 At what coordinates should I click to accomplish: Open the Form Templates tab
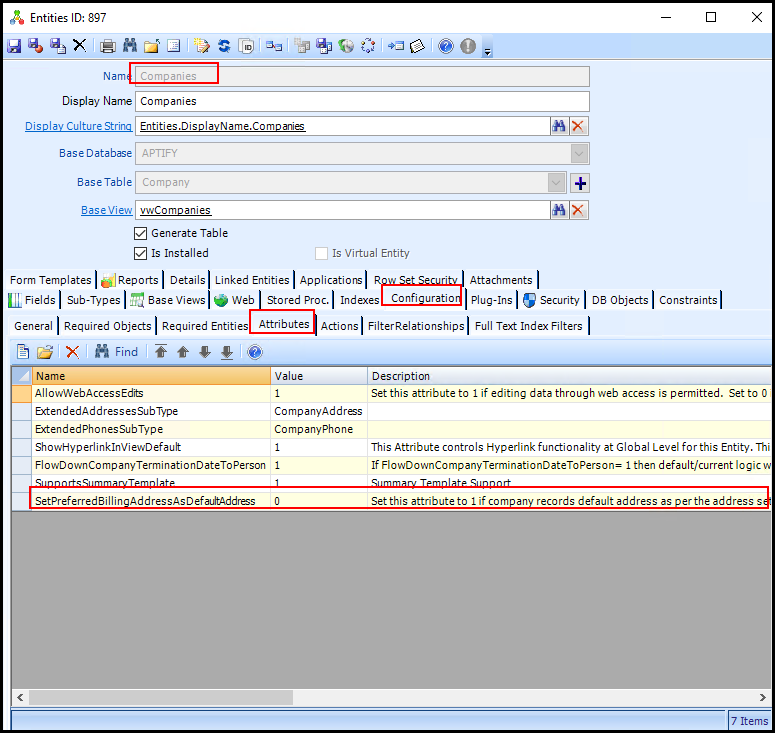click(x=51, y=280)
